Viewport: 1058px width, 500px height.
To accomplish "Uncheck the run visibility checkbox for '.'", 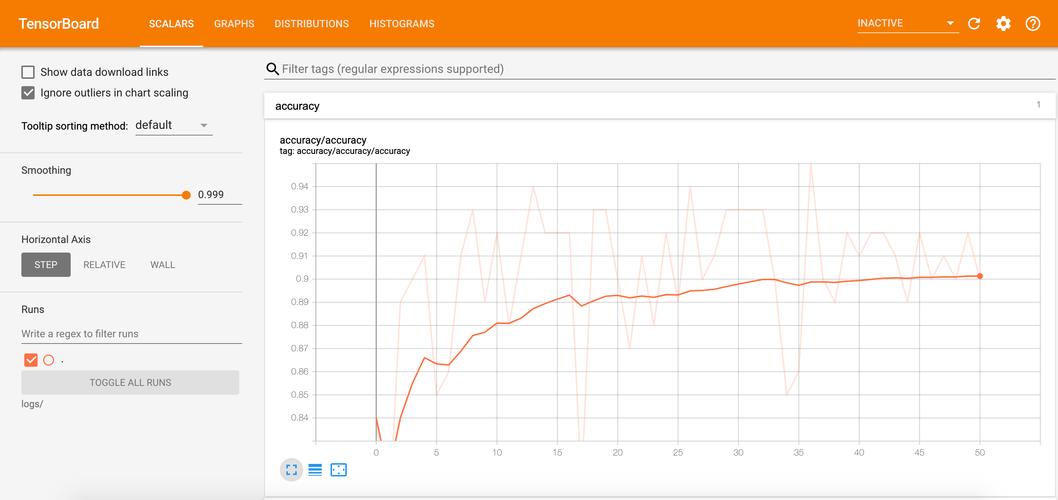I will (30, 360).
